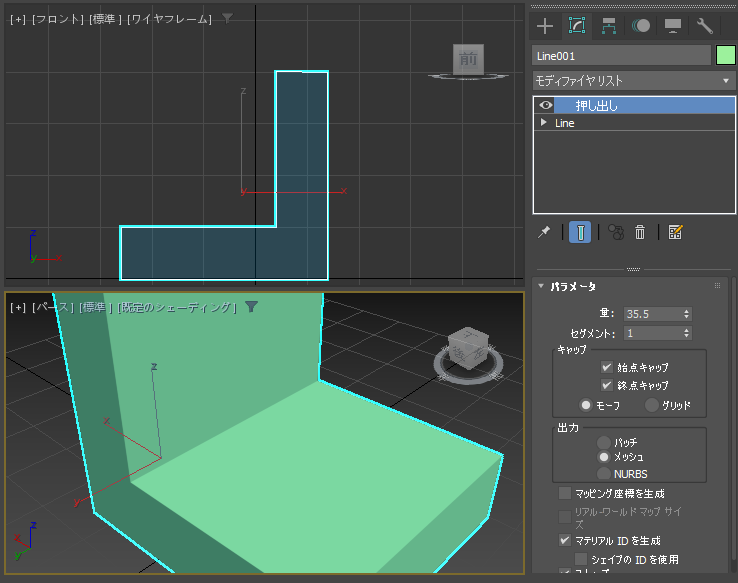Toggle Show End Result icon
The width and height of the screenshot is (738, 583).
click(x=580, y=232)
